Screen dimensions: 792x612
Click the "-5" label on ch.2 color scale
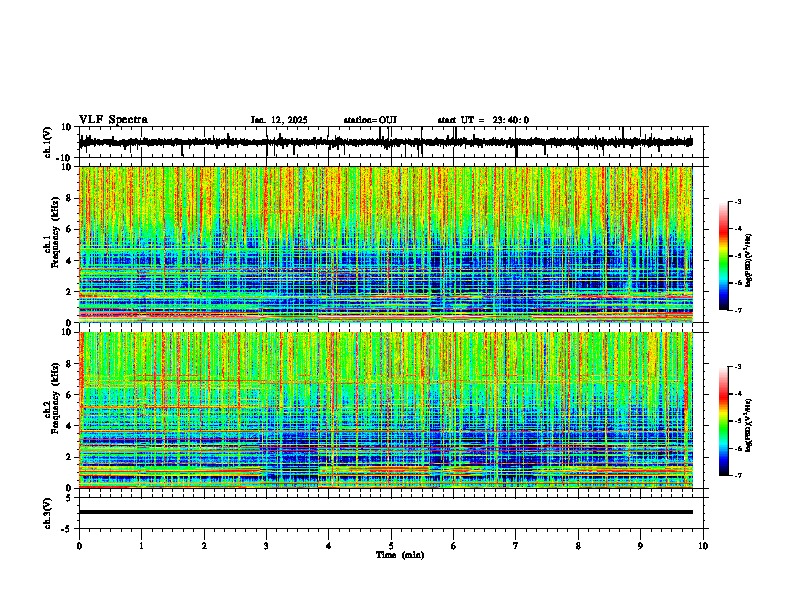click(737, 421)
